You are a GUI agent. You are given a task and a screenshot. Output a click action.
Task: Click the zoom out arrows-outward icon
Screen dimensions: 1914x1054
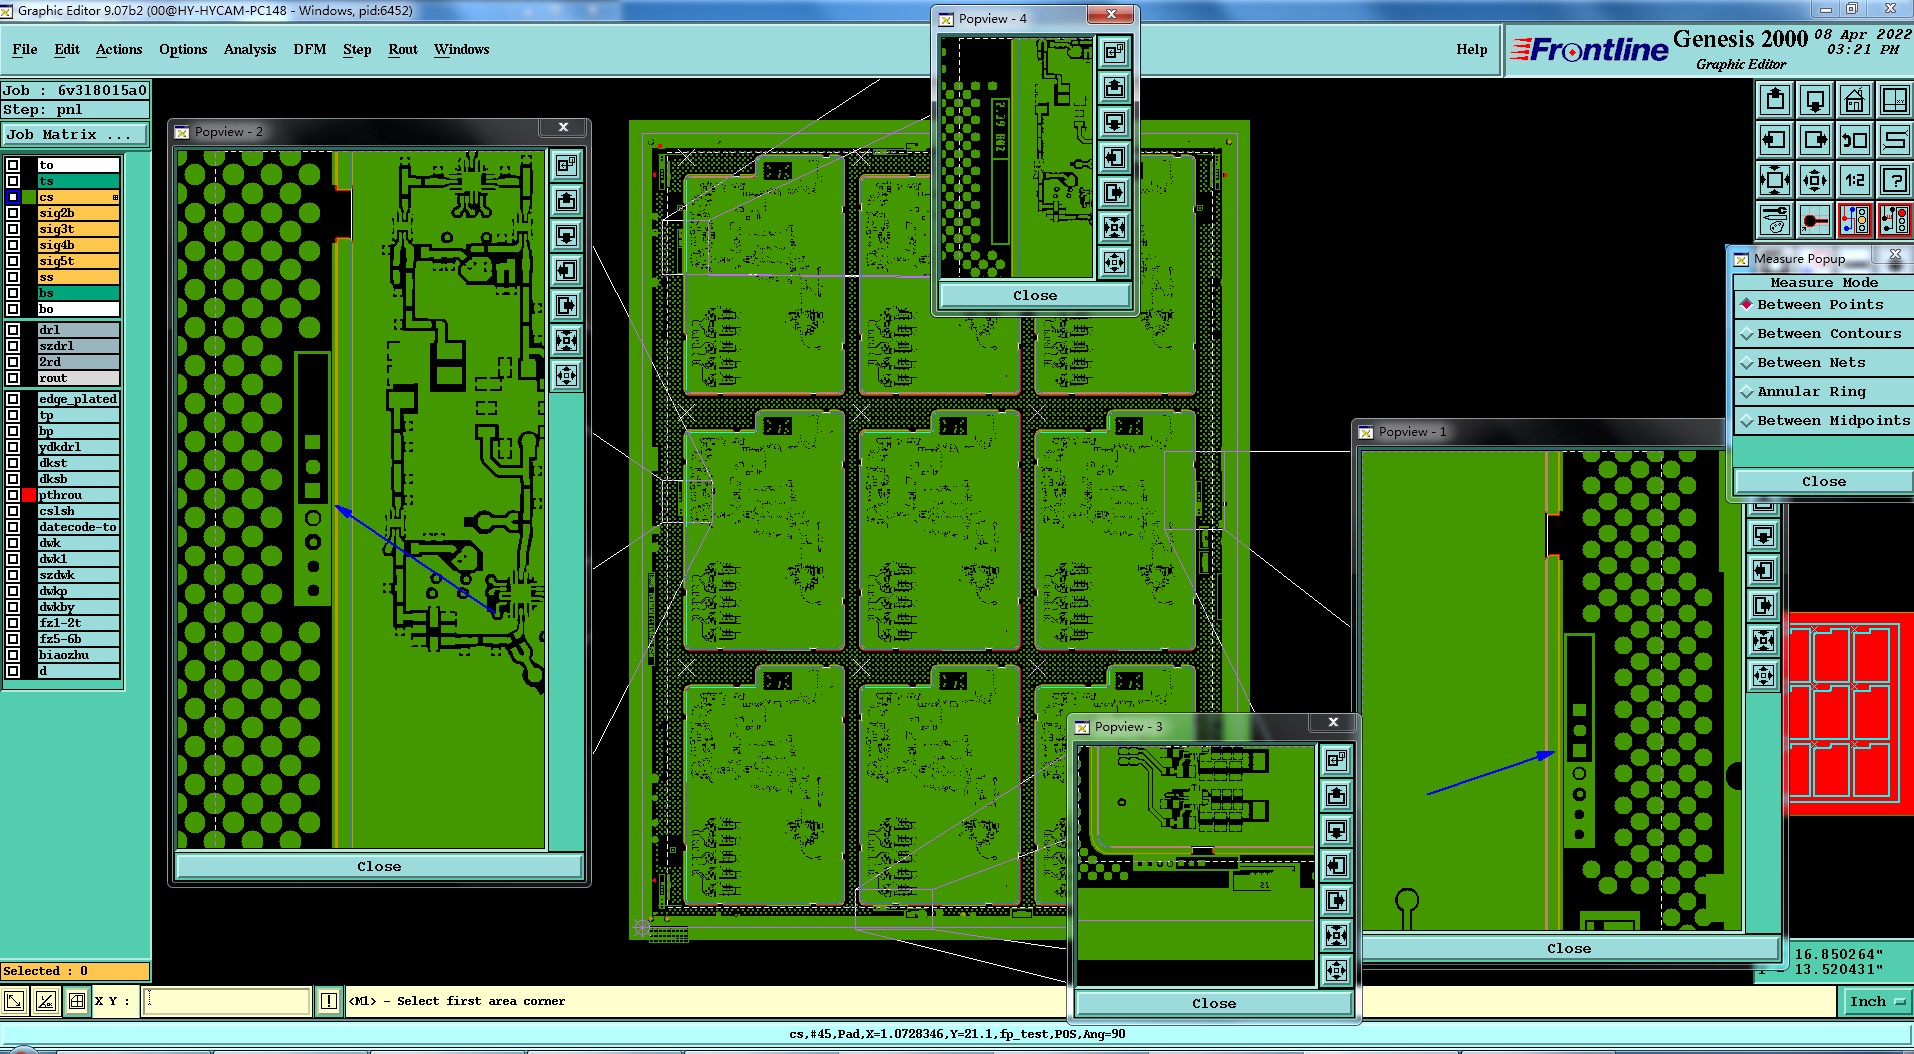(1815, 180)
